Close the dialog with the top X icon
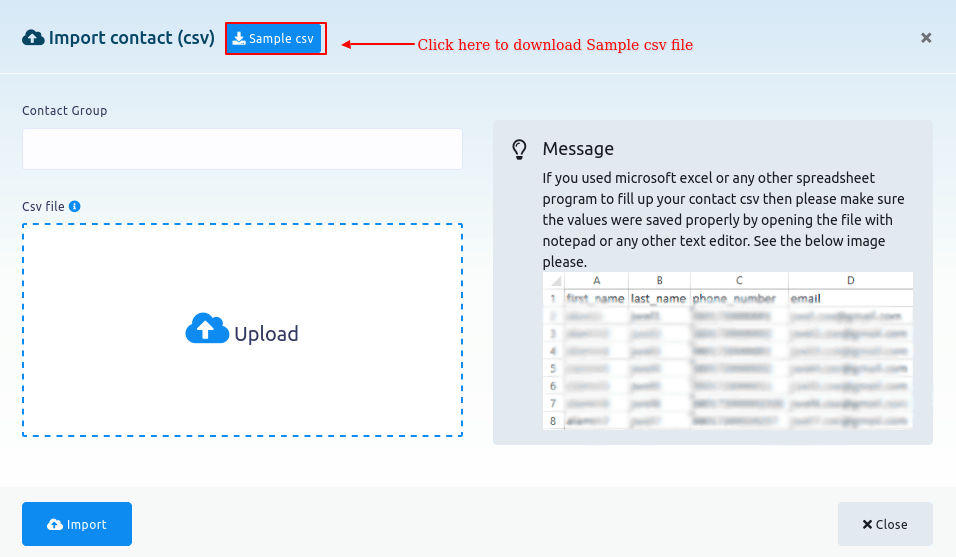The image size is (956, 557). [x=926, y=38]
